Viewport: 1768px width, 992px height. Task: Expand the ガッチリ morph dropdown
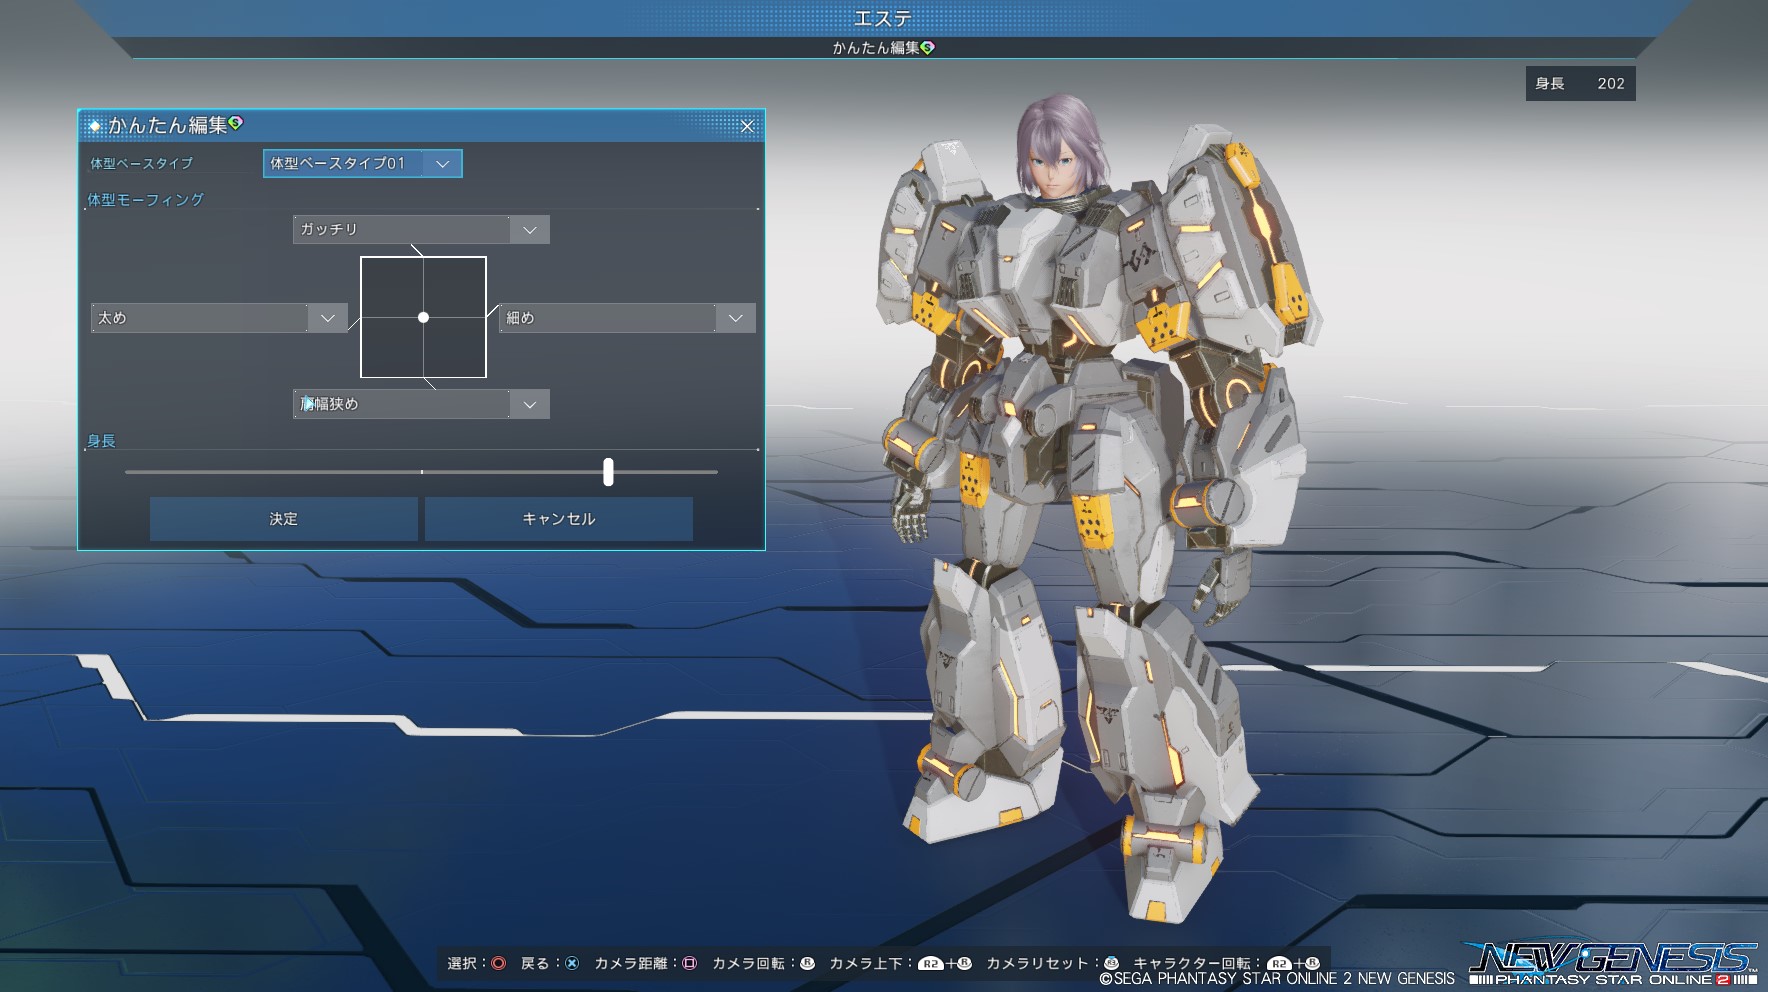coord(529,230)
